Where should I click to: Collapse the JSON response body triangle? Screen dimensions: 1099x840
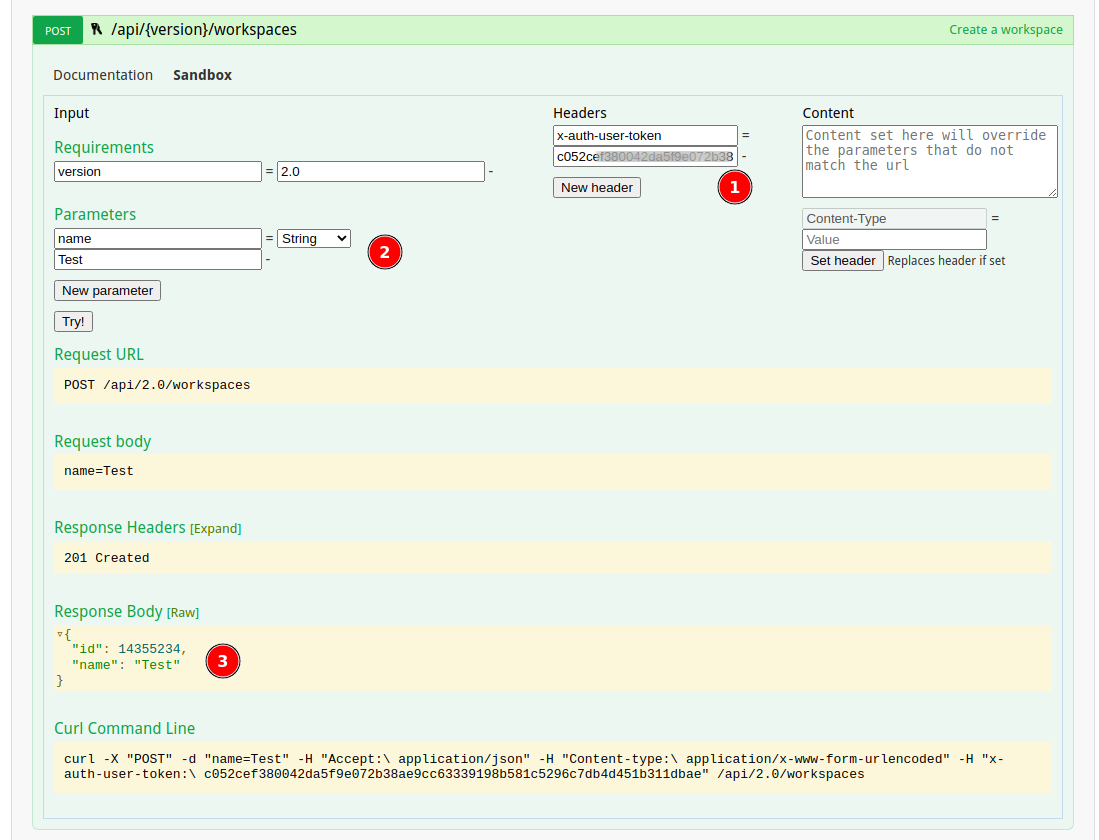click(60, 634)
